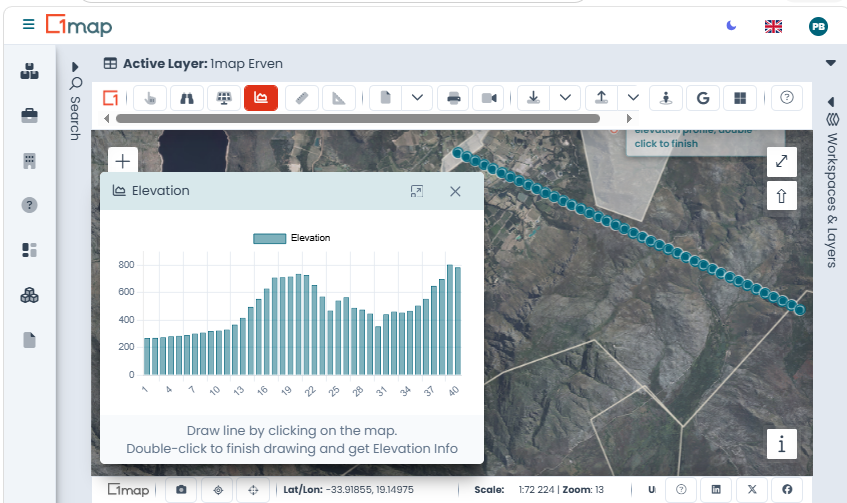Select the solar panel tool

pyautogui.click(x=224, y=98)
